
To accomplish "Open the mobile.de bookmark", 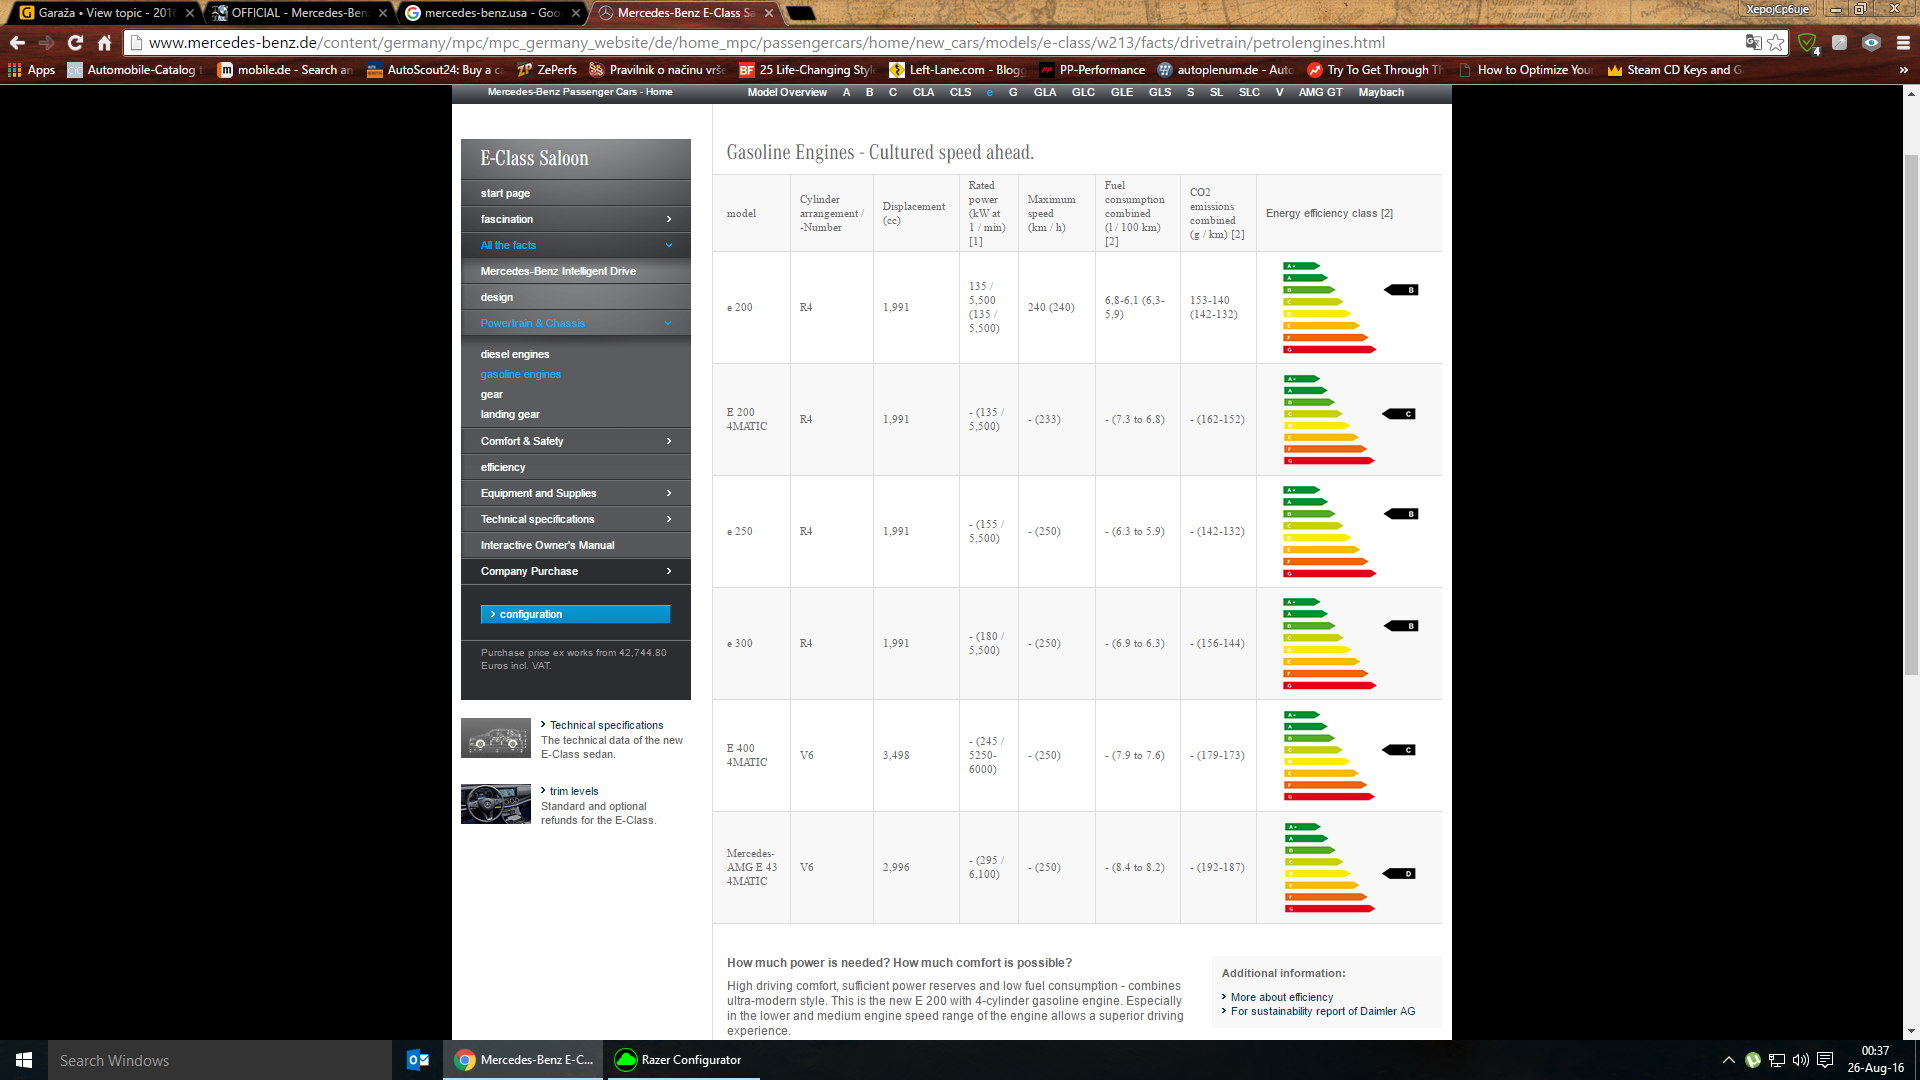I will coord(286,70).
